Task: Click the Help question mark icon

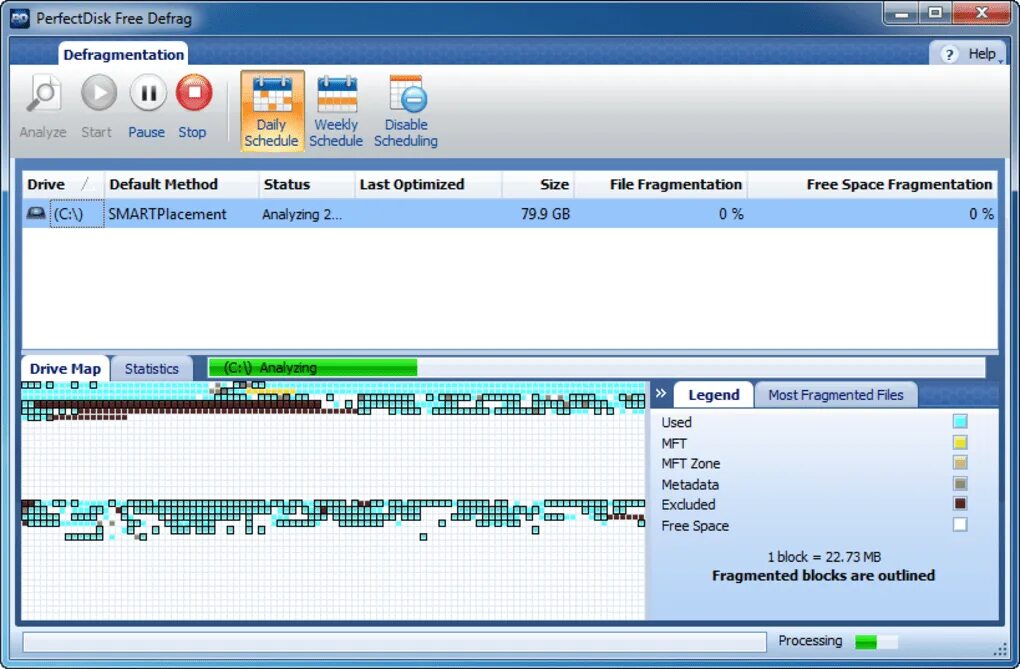Action: (x=948, y=55)
